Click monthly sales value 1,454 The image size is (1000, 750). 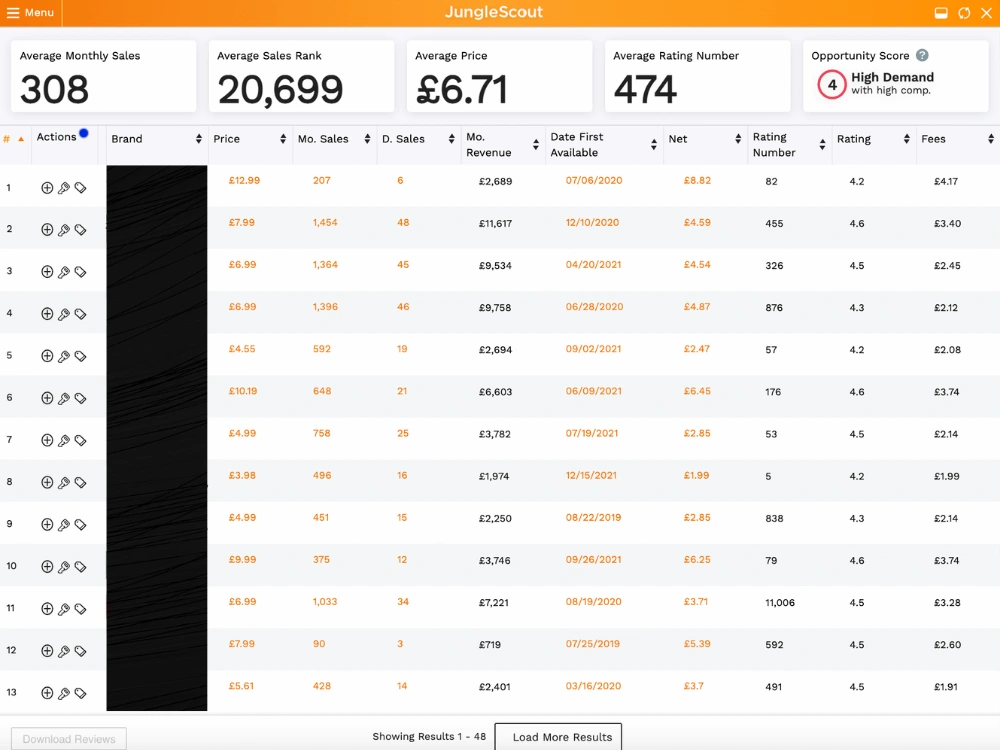[325, 223]
